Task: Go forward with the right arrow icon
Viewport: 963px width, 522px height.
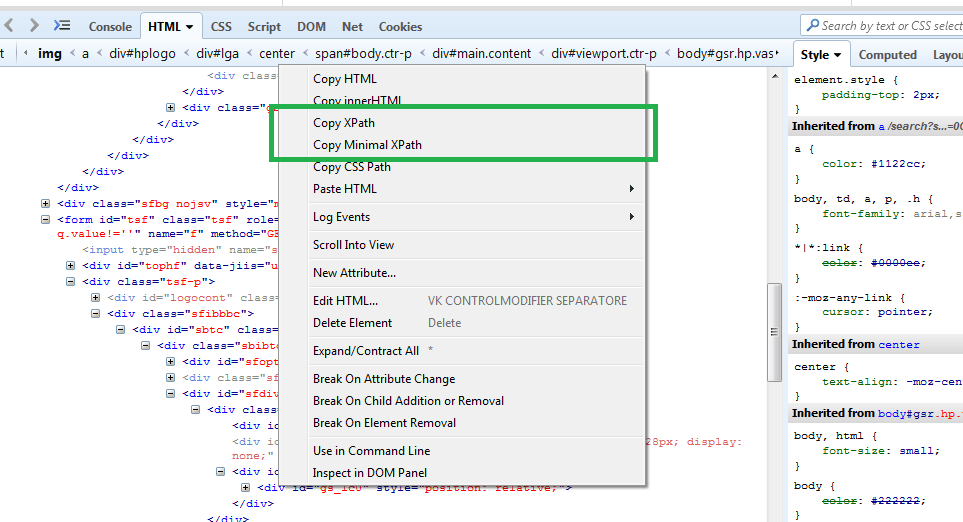Action: pos(34,26)
